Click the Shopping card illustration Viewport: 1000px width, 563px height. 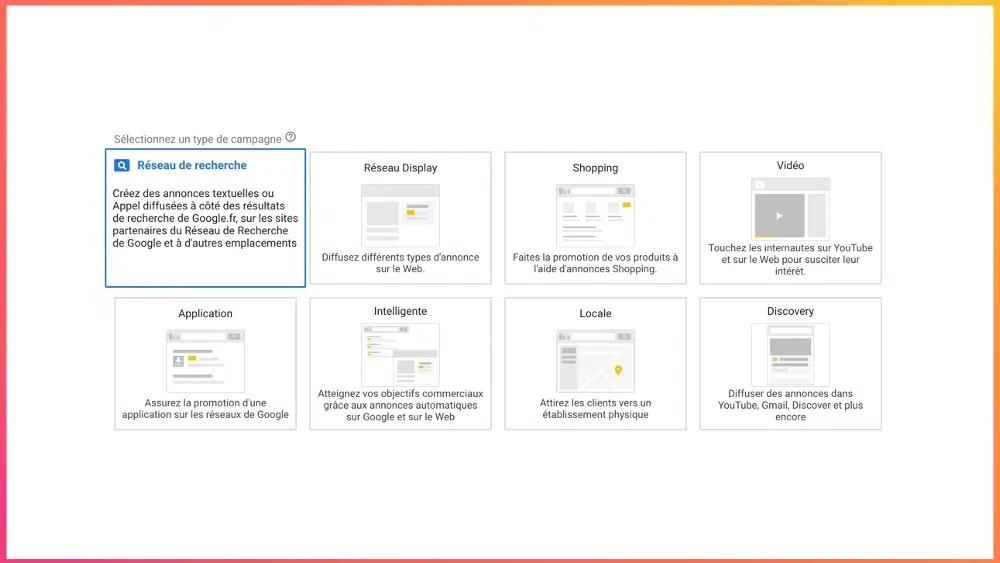[x=595, y=215]
